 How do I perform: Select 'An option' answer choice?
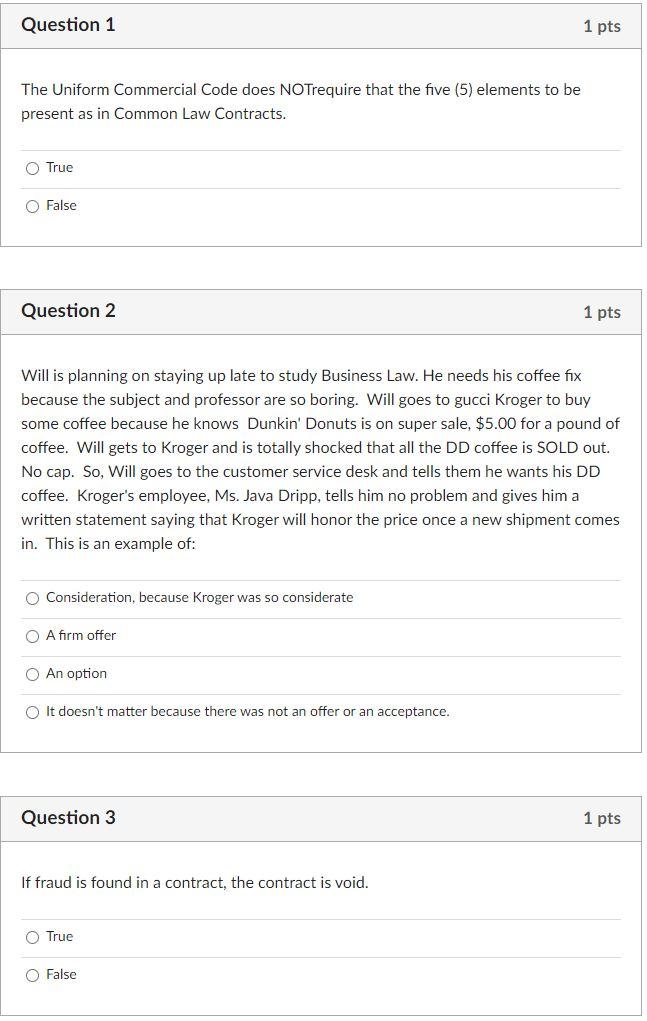pyautogui.click(x=31, y=674)
